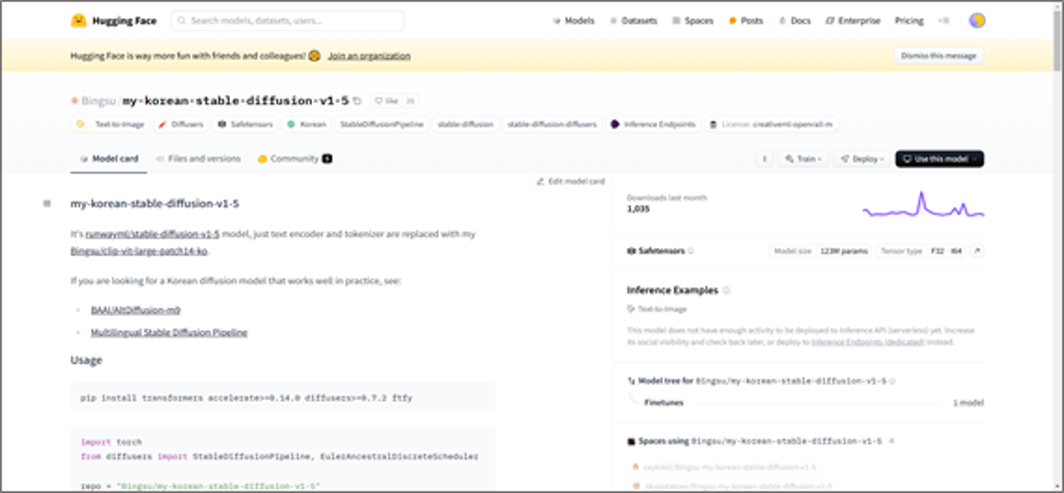
Task: Click the Text-to-Image inference label
Action: tap(658, 309)
